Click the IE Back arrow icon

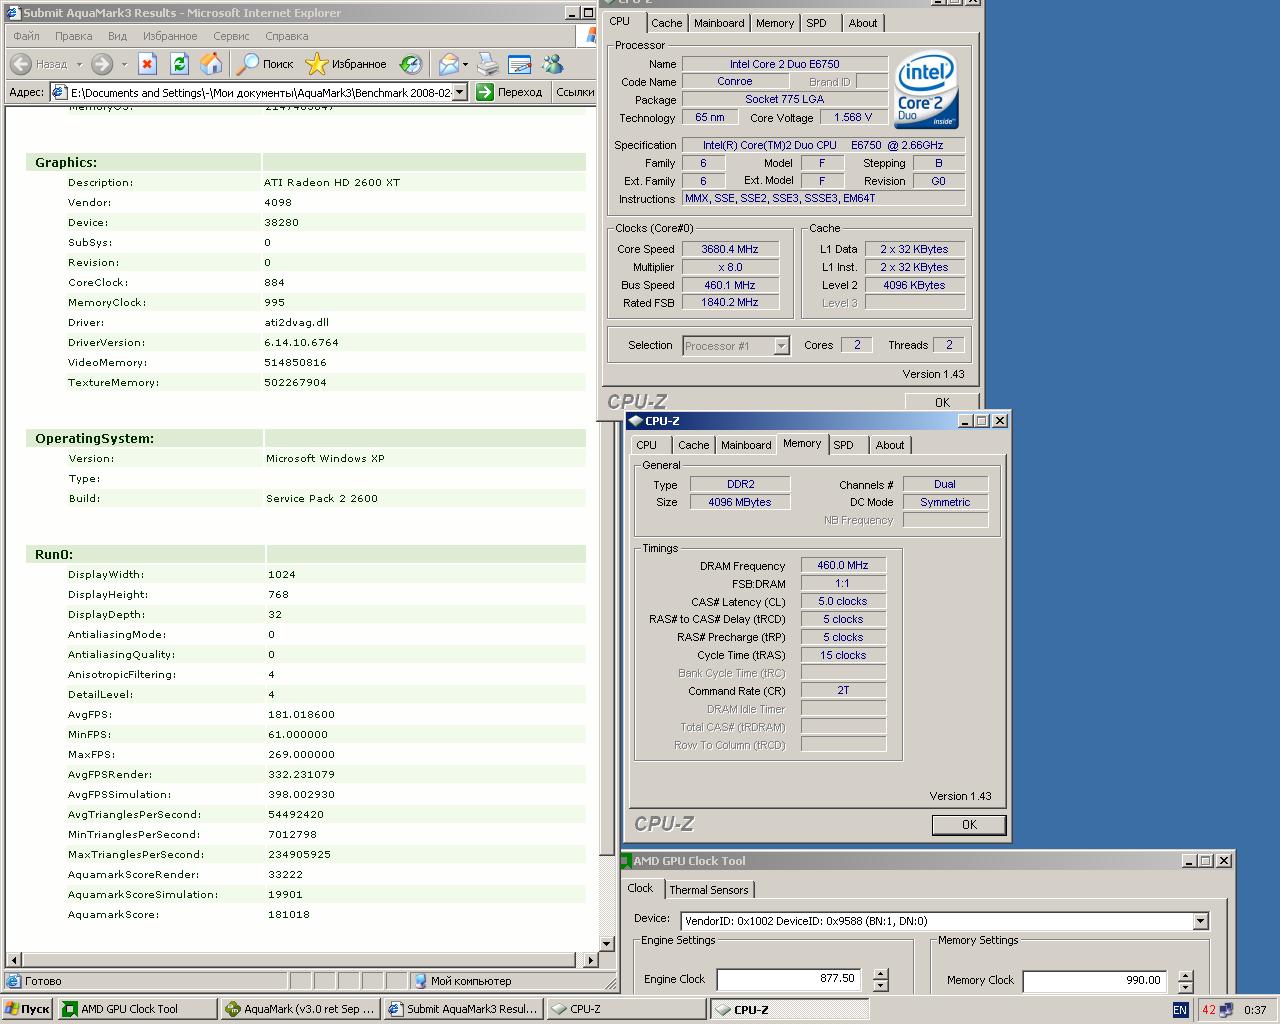pyautogui.click(x=21, y=64)
